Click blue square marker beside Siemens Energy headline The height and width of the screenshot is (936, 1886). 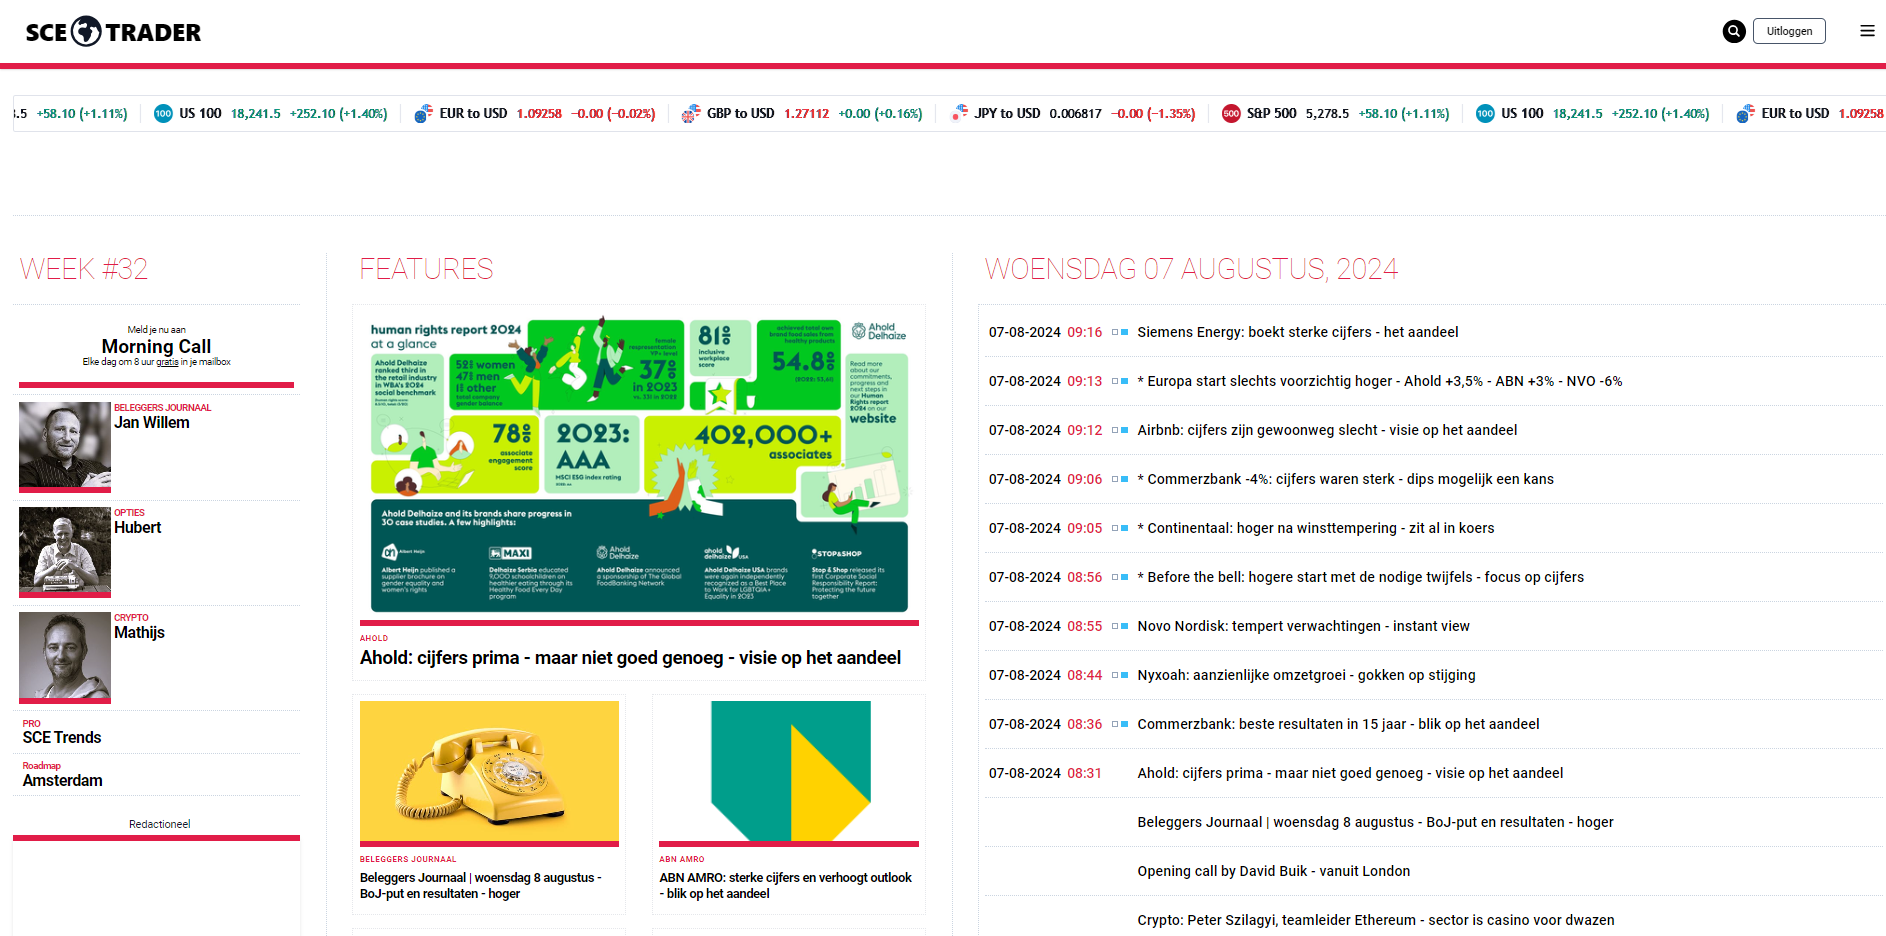1125,332
